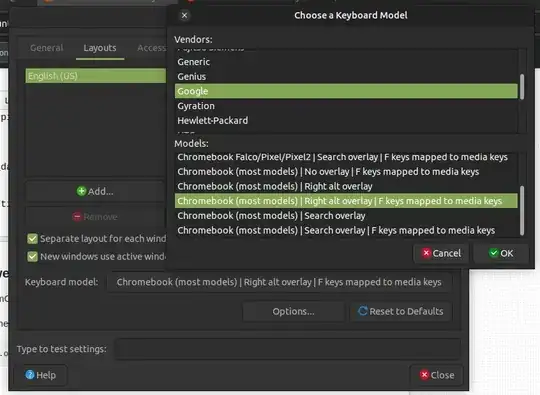Close the Choose a Keyboard Model dialog

click(x=185, y=15)
